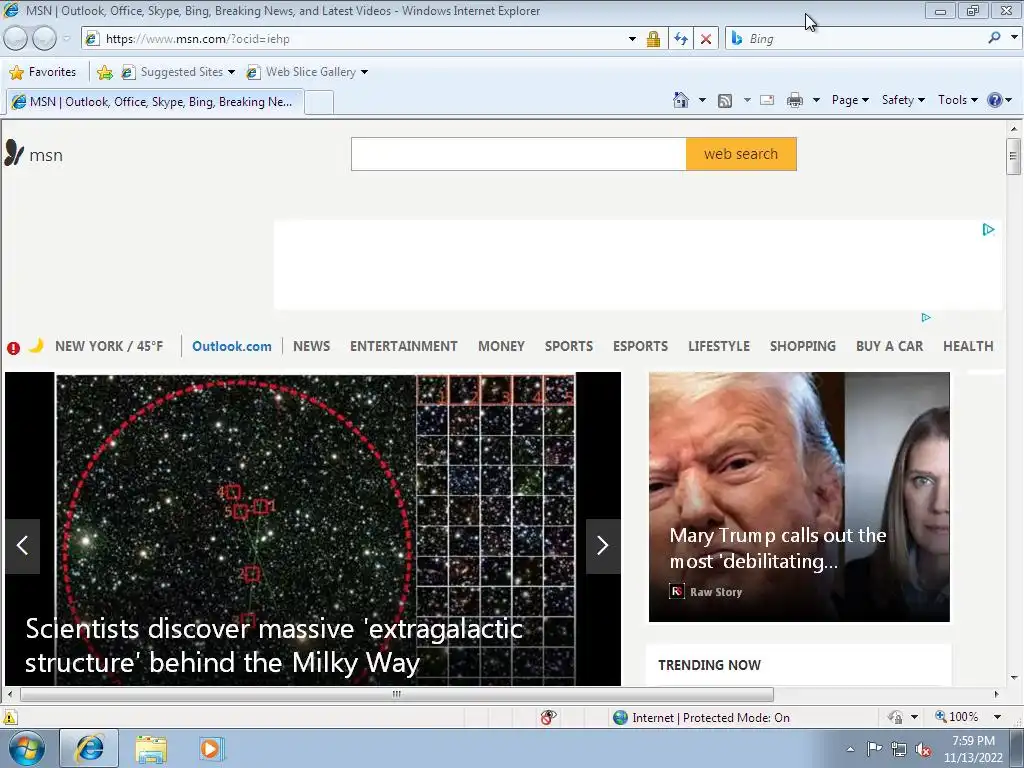Select the MSN browser tab
Screen dimensions: 1024x768
click(155, 102)
